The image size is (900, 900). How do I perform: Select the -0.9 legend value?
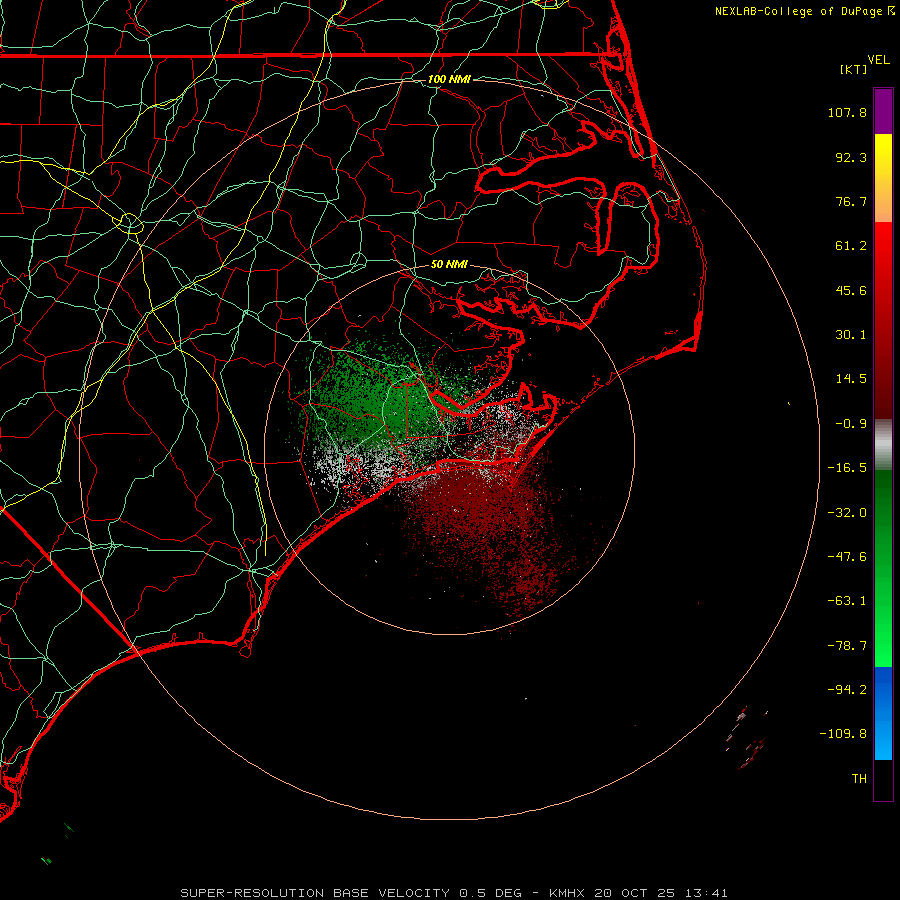(x=851, y=424)
